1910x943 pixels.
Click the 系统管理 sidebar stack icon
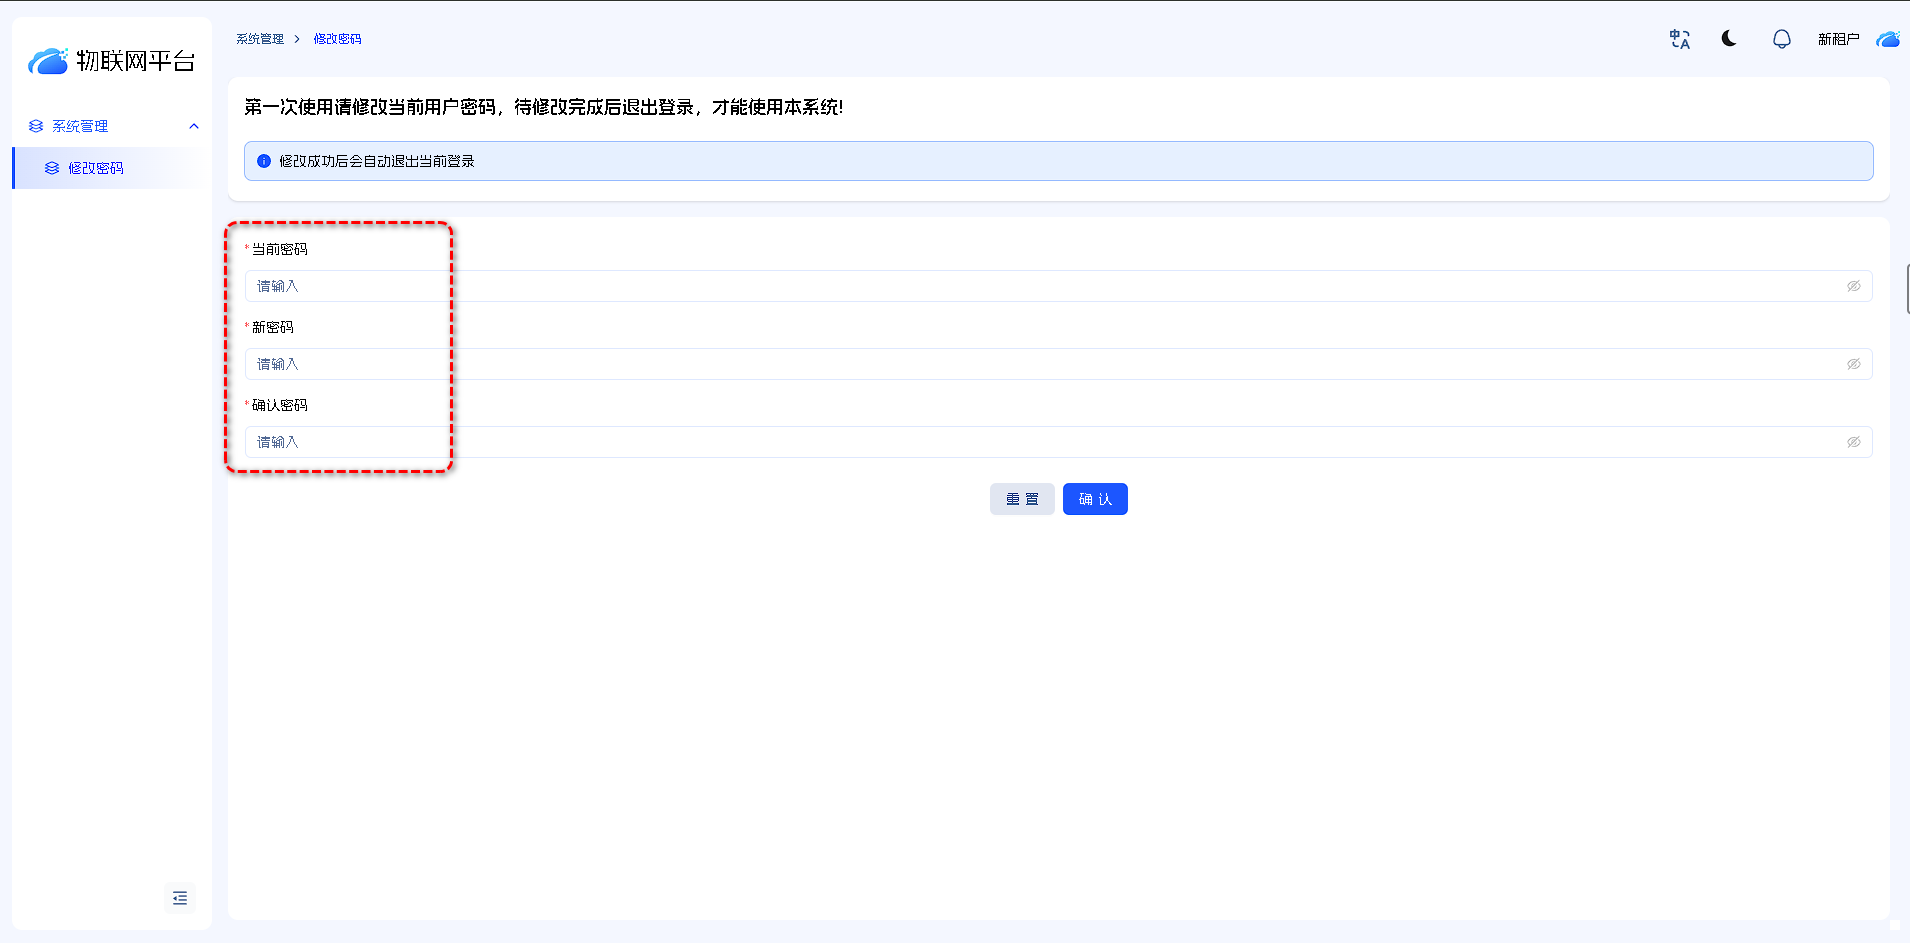tap(36, 126)
